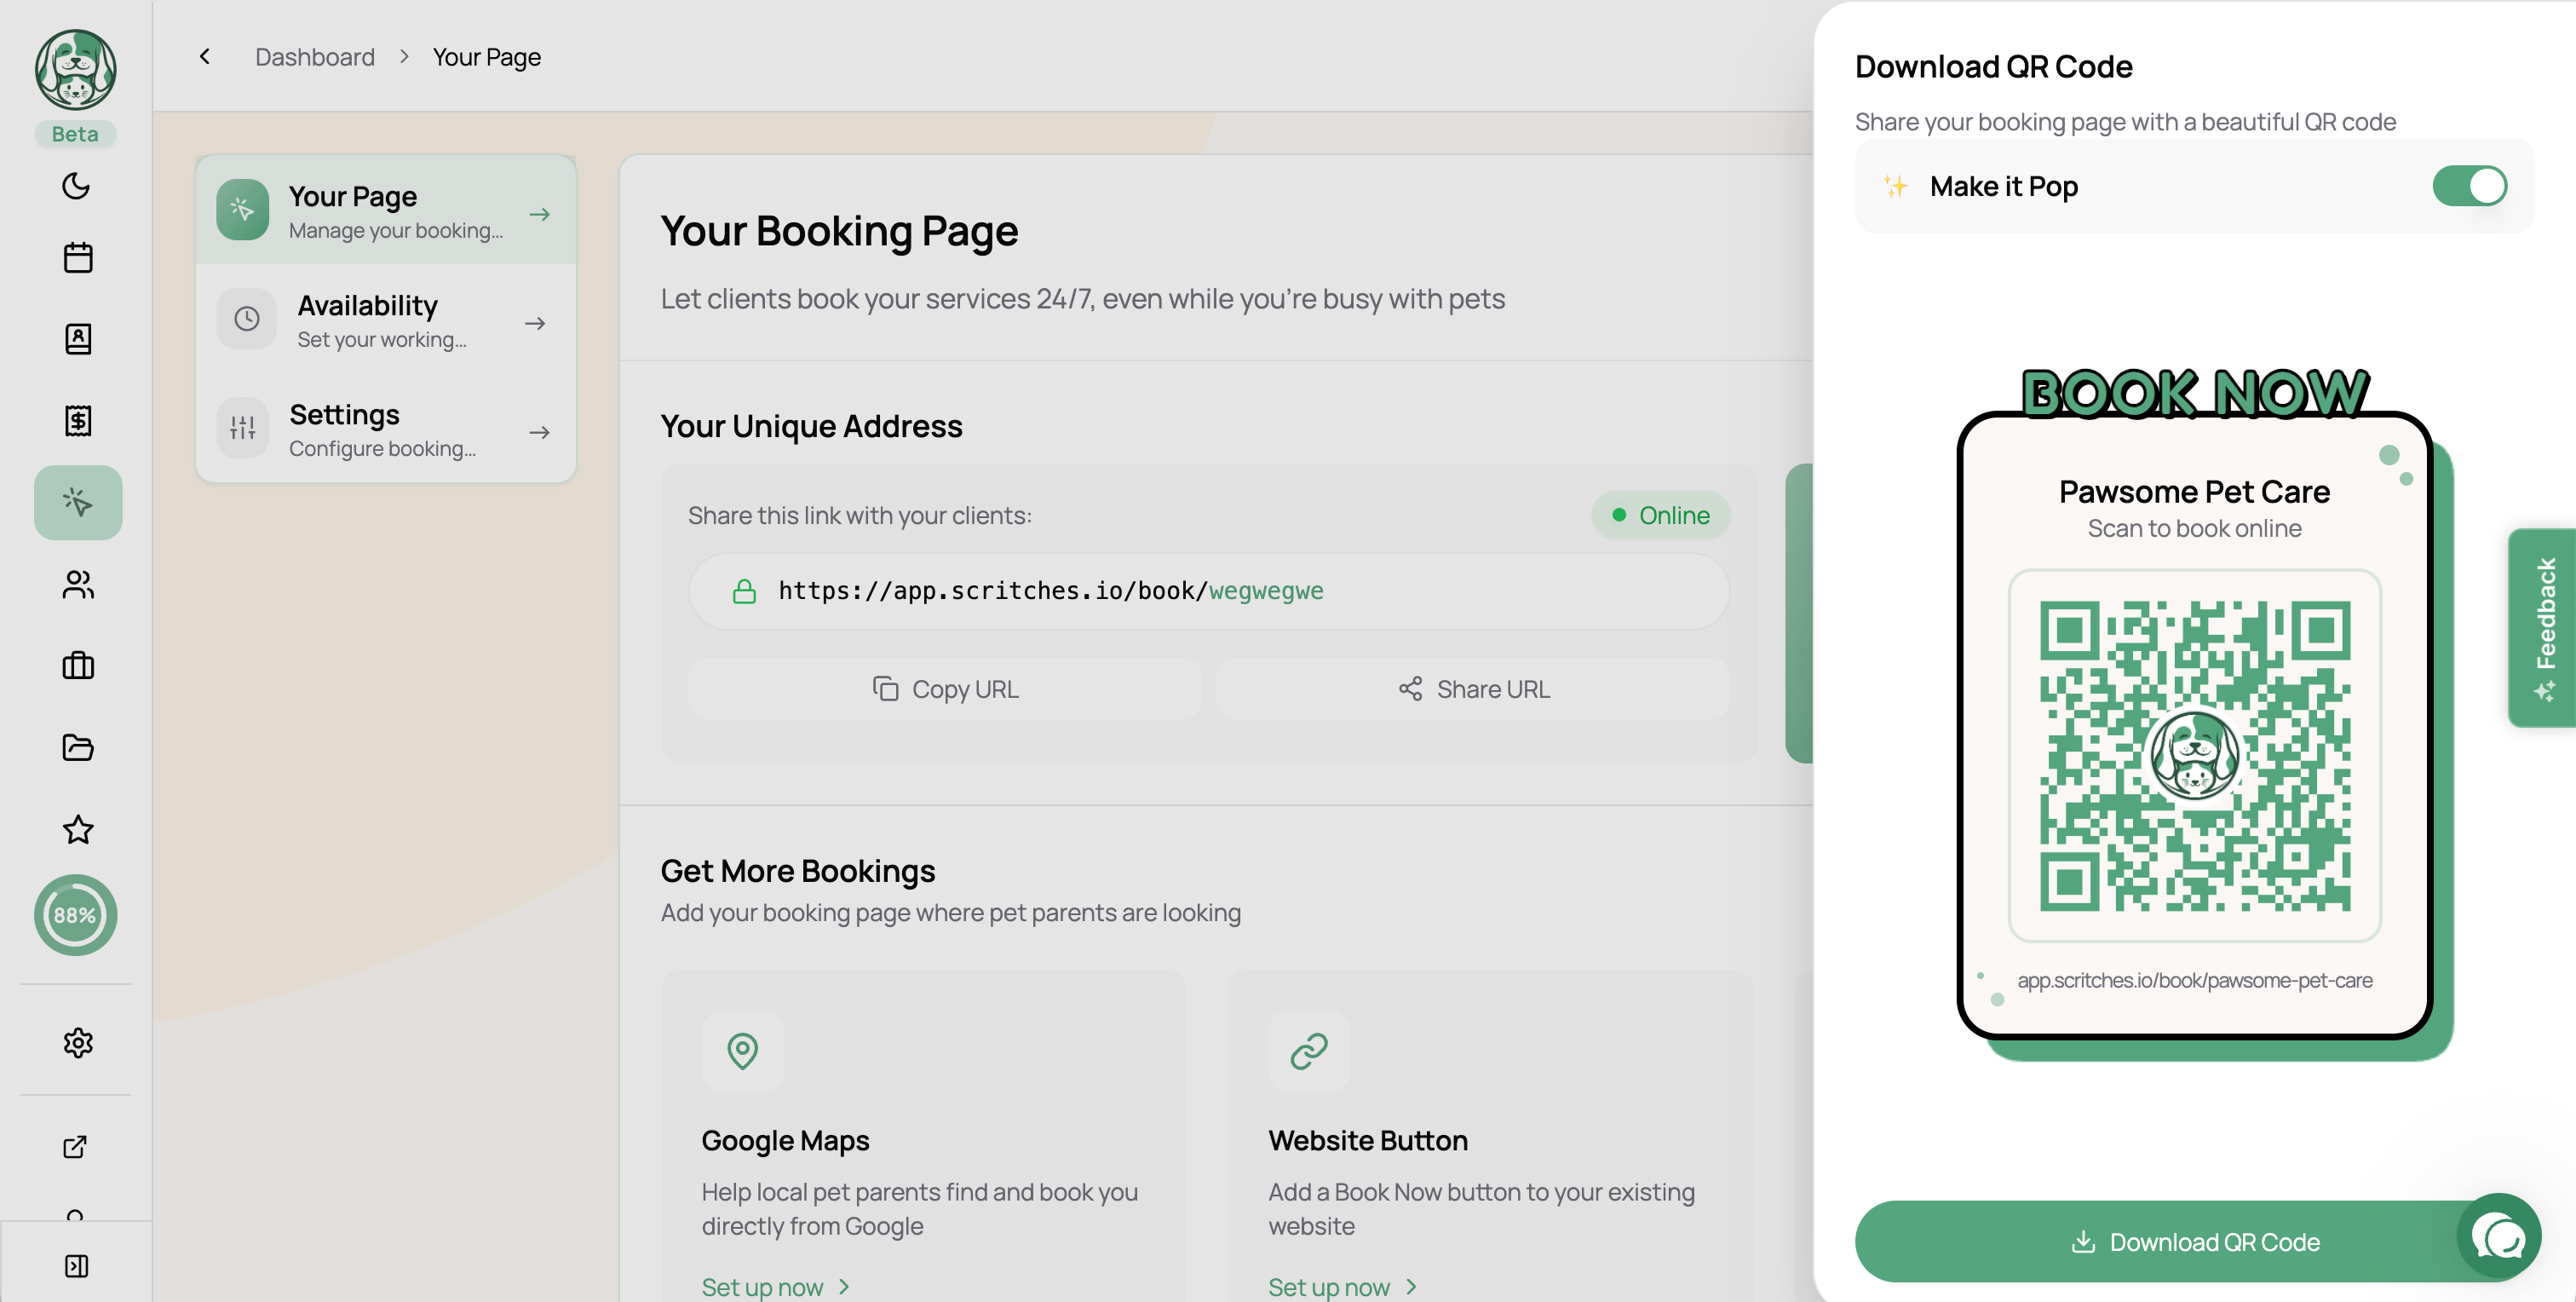The width and height of the screenshot is (2576, 1302).
Task: Collapse the sidebar panel icon at bottom
Action: (x=76, y=1267)
